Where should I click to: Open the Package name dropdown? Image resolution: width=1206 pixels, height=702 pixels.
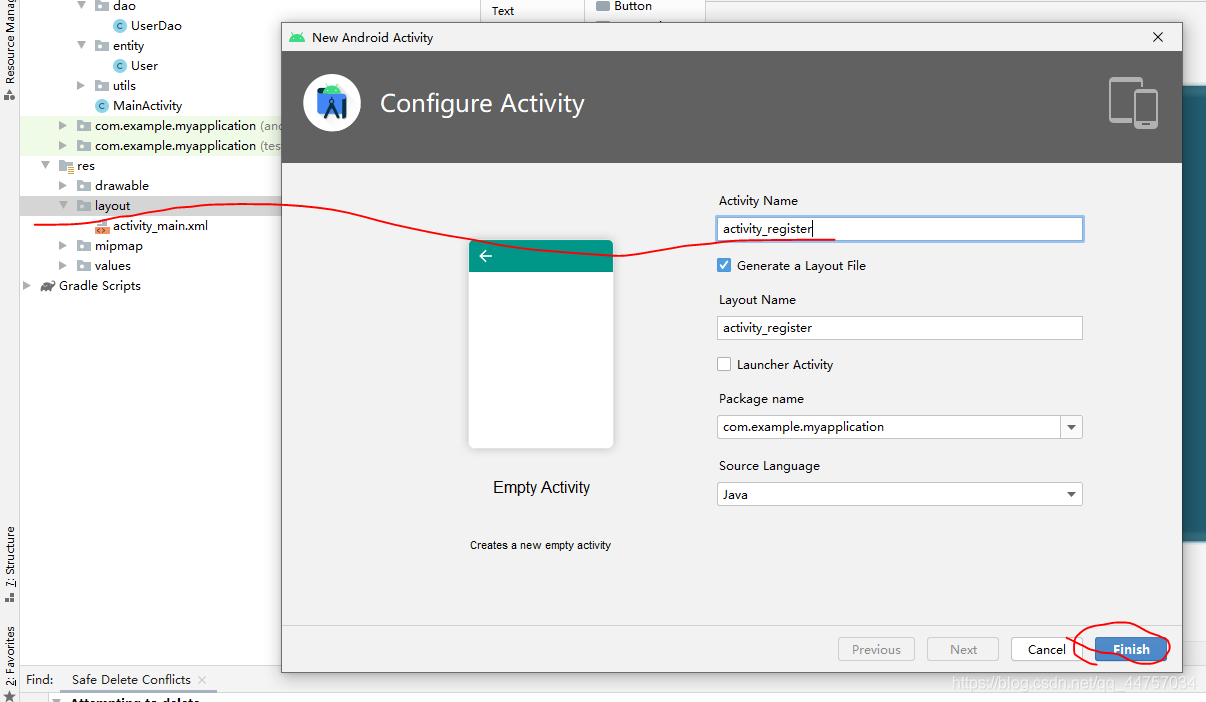[x=1071, y=427]
